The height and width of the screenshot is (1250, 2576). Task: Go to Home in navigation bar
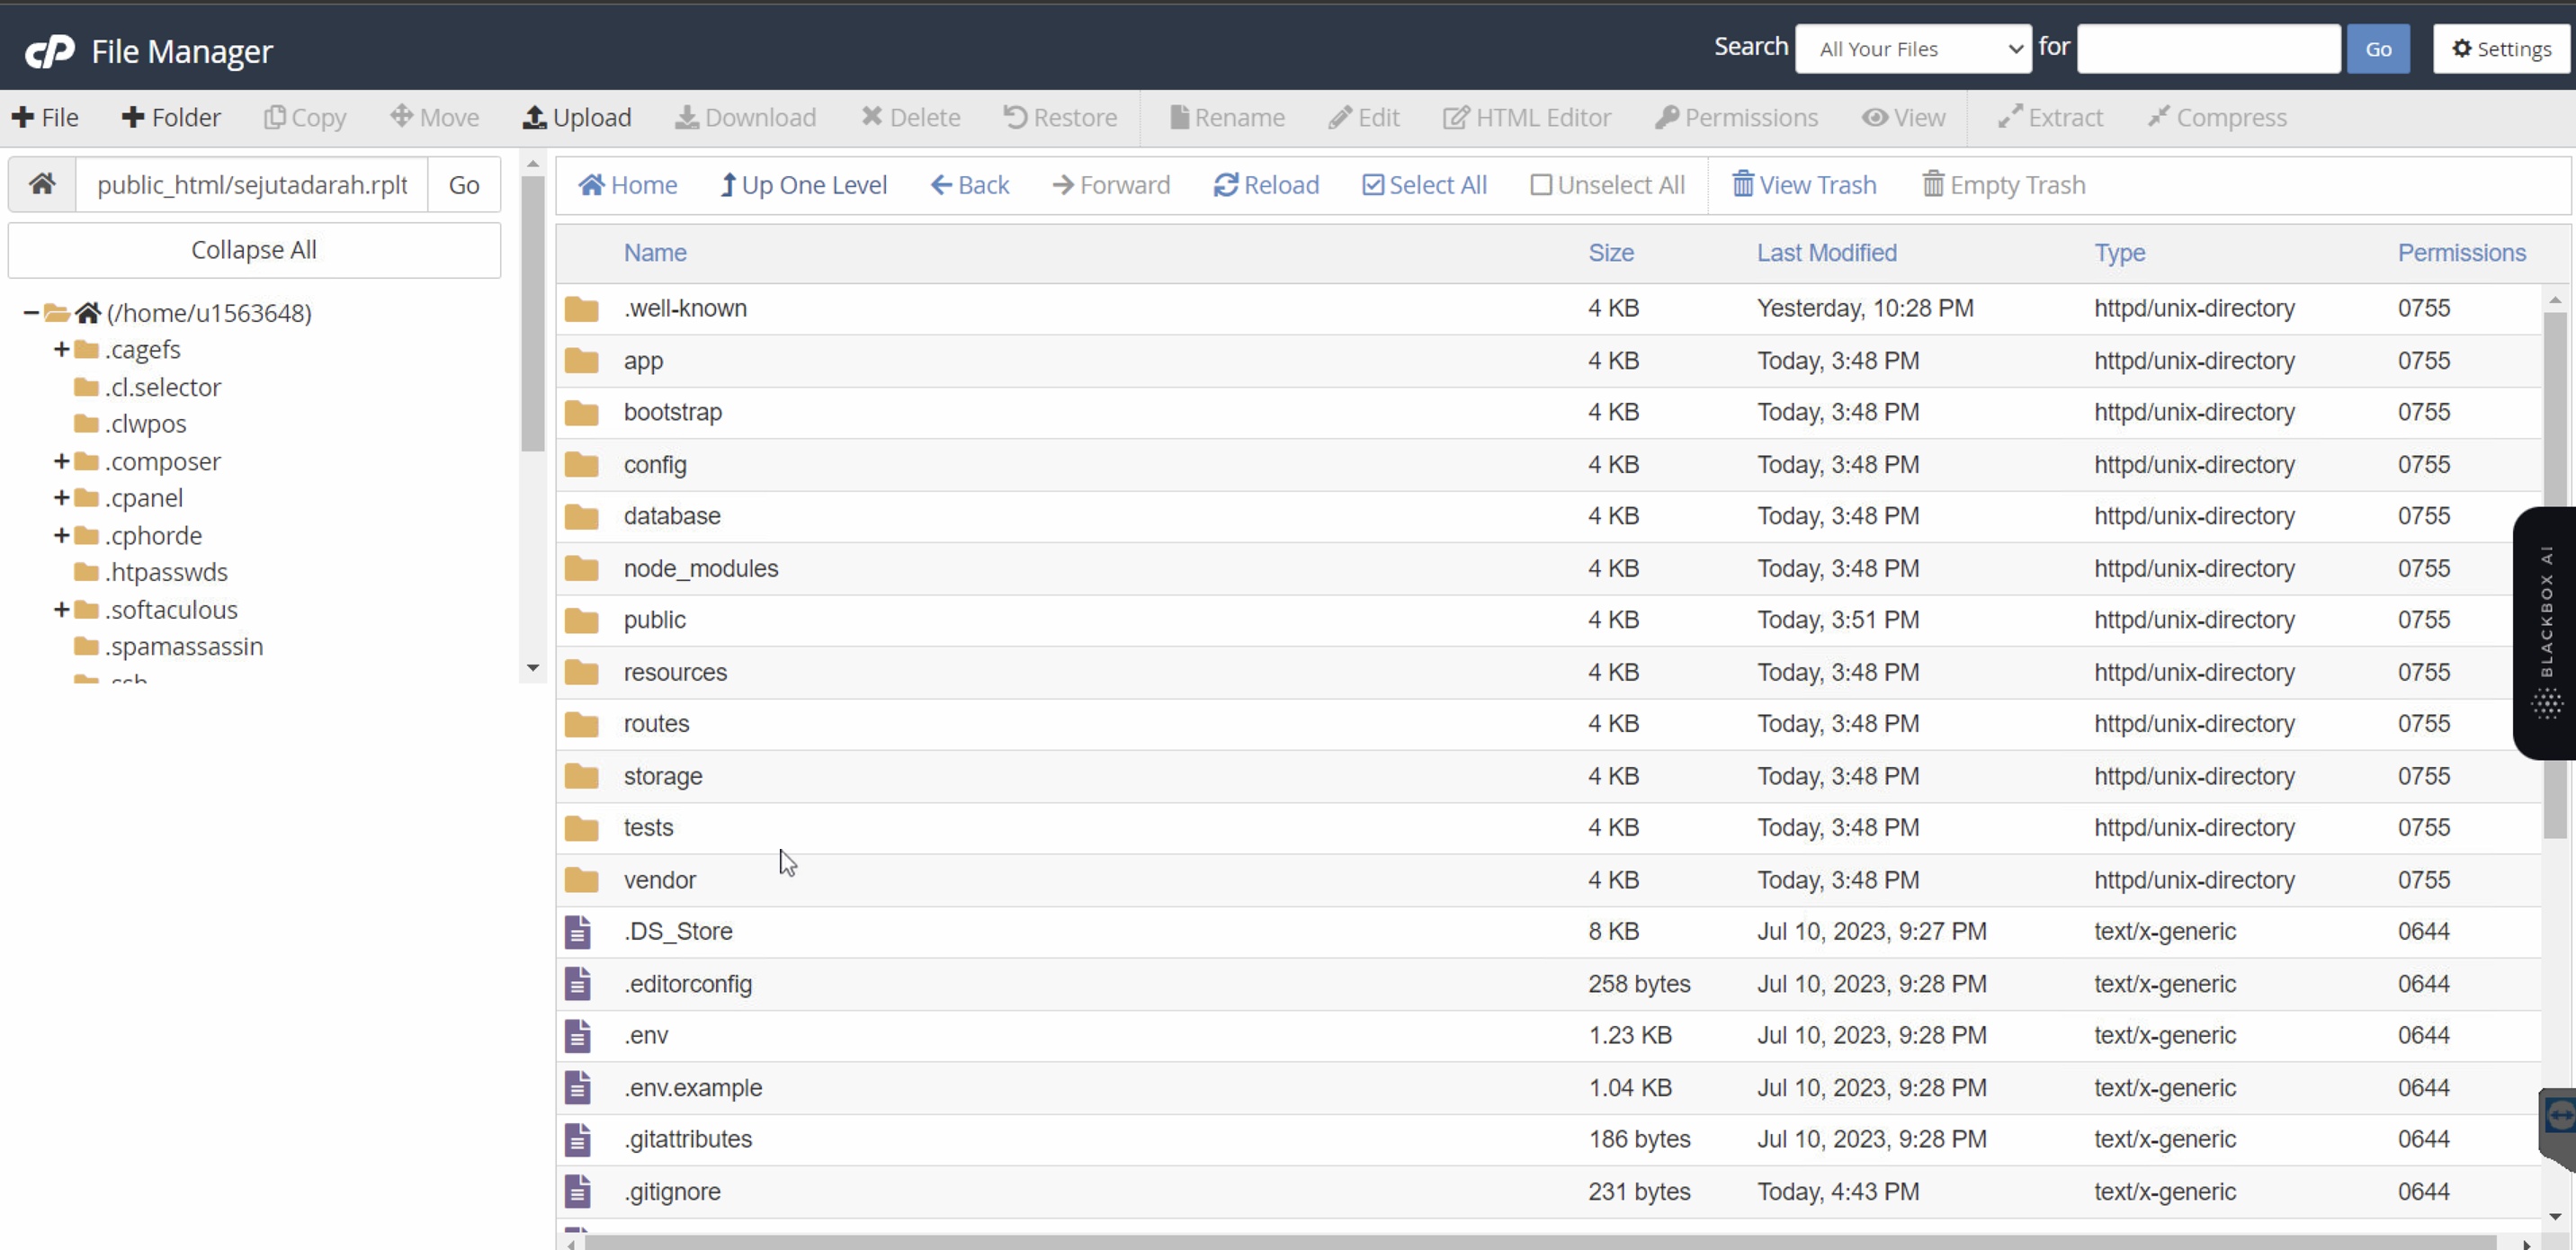tap(628, 185)
